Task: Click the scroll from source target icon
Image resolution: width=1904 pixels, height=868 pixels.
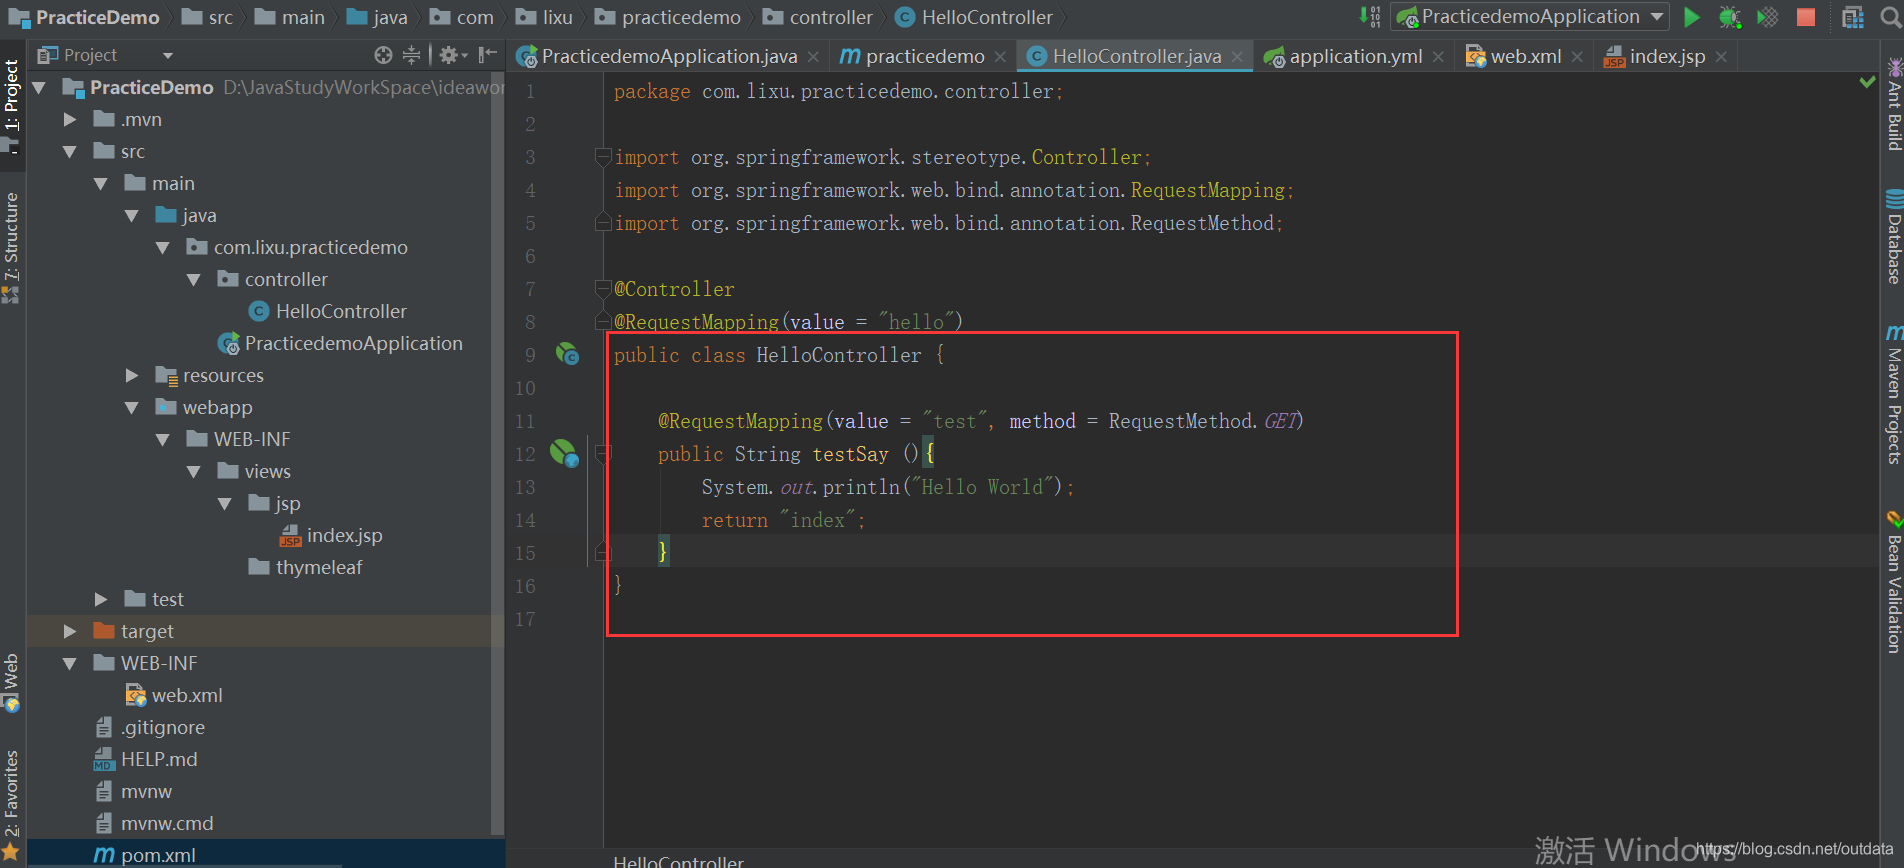Action: click(383, 55)
